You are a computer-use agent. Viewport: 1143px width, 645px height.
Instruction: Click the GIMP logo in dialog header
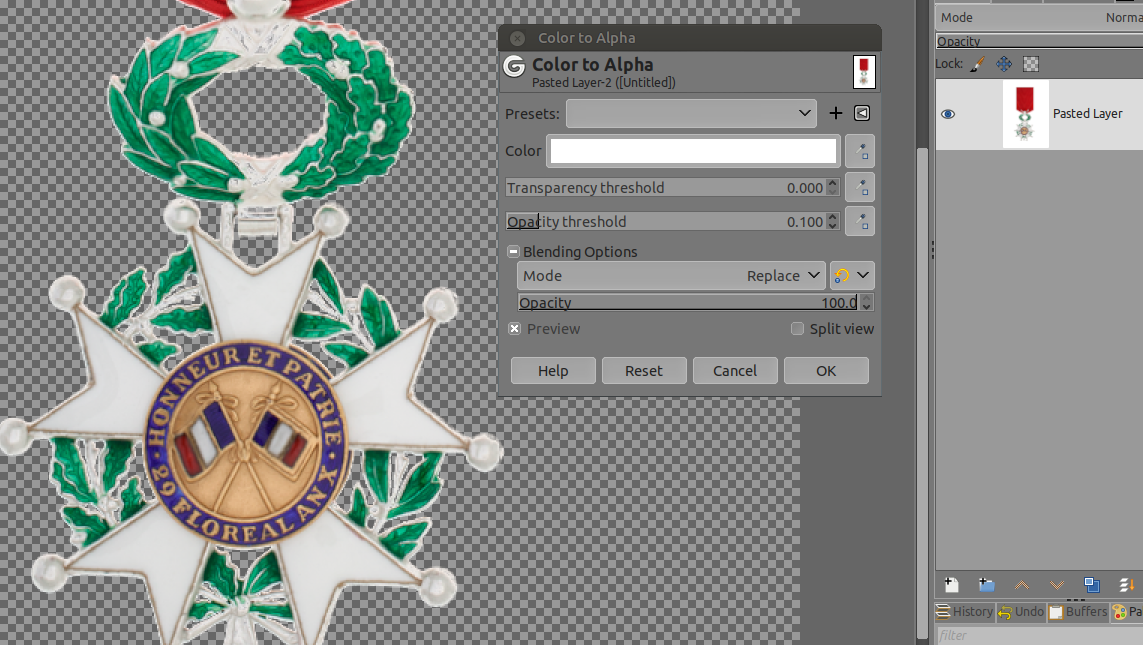[x=515, y=66]
